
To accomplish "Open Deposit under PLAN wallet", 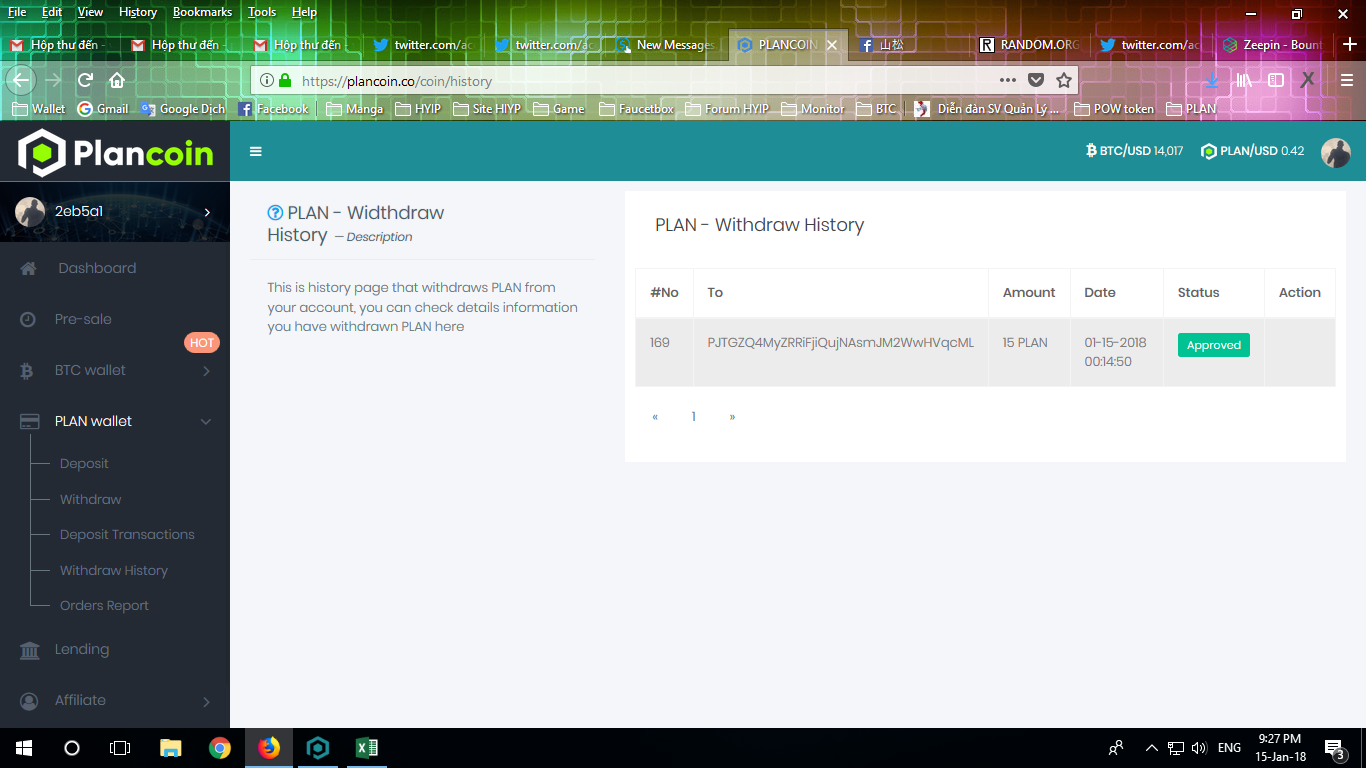I will 84,463.
